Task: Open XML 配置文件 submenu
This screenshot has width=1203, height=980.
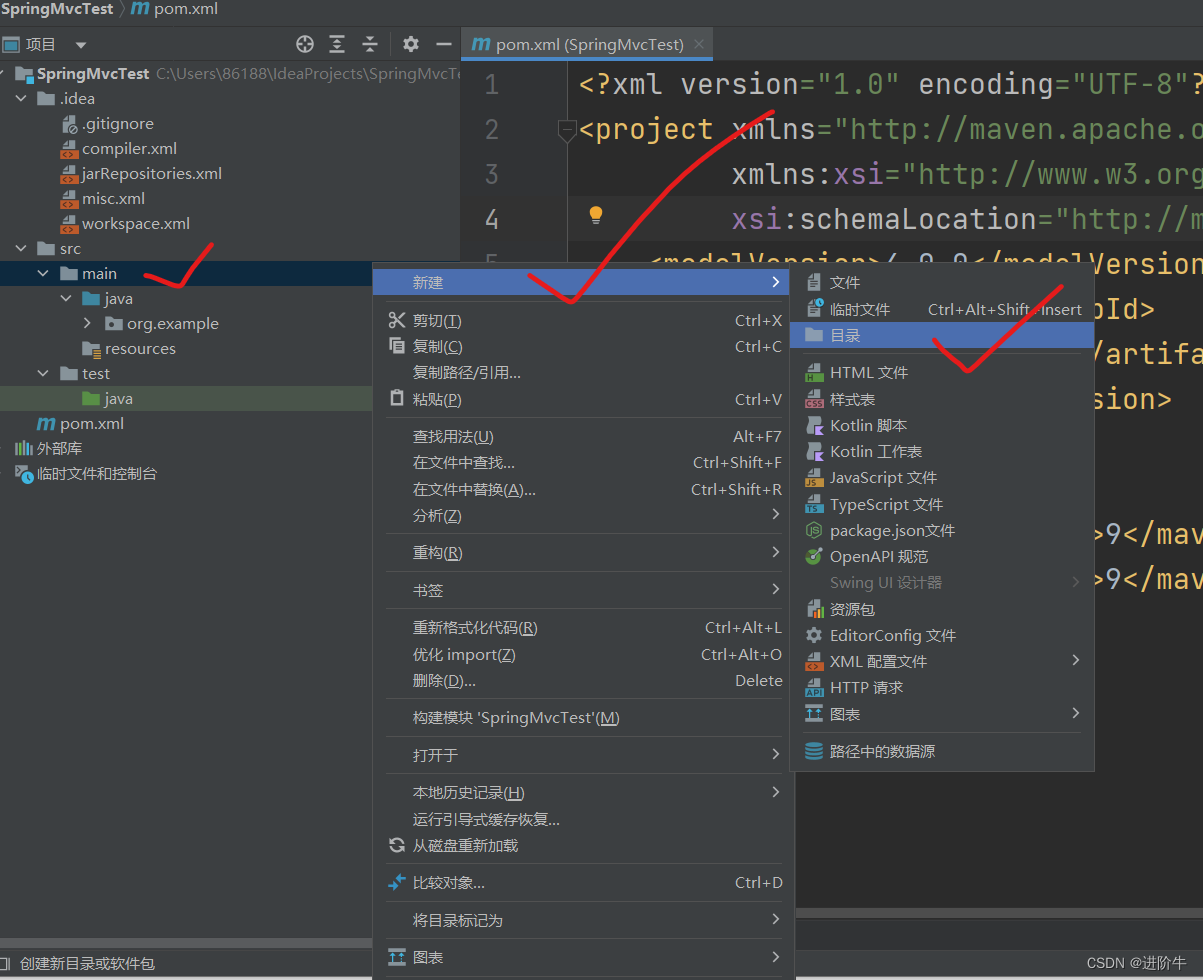Action: click(942, 662)
